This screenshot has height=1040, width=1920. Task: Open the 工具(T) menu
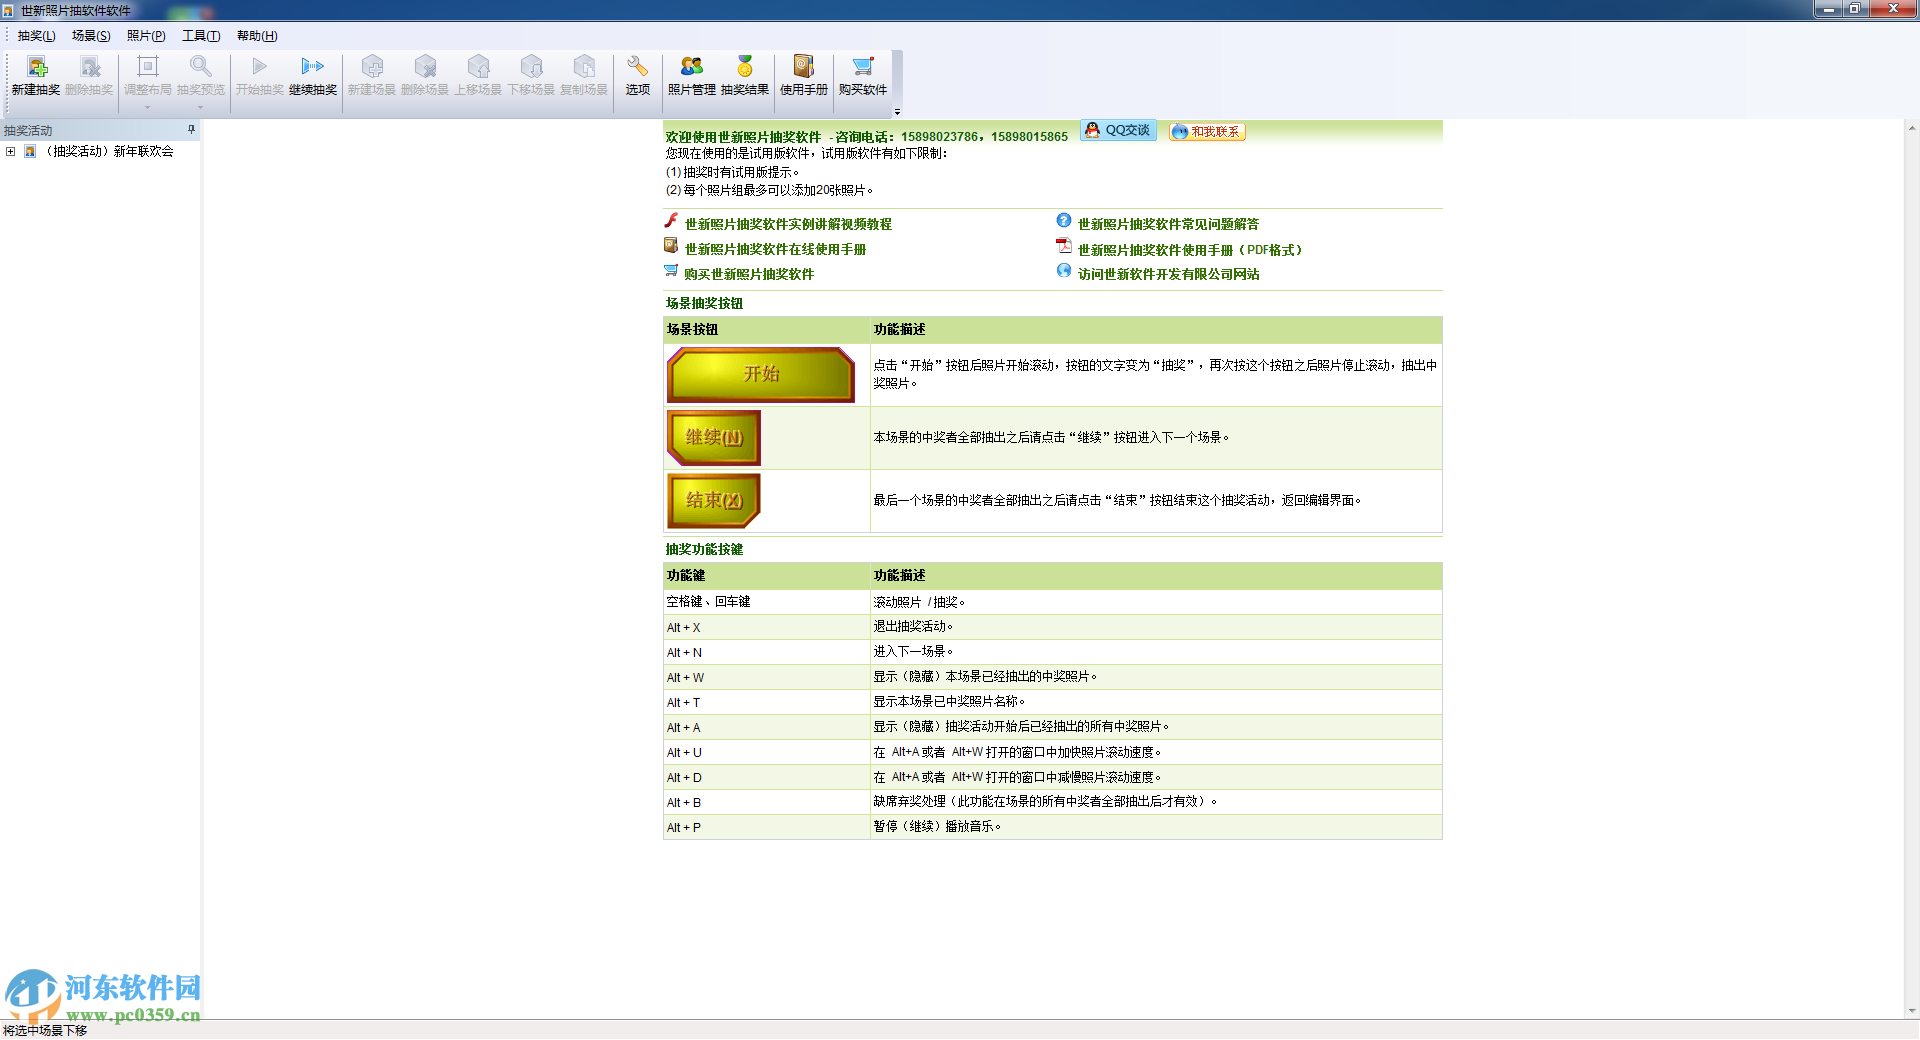pyautogui.click(x=200, y=36)
